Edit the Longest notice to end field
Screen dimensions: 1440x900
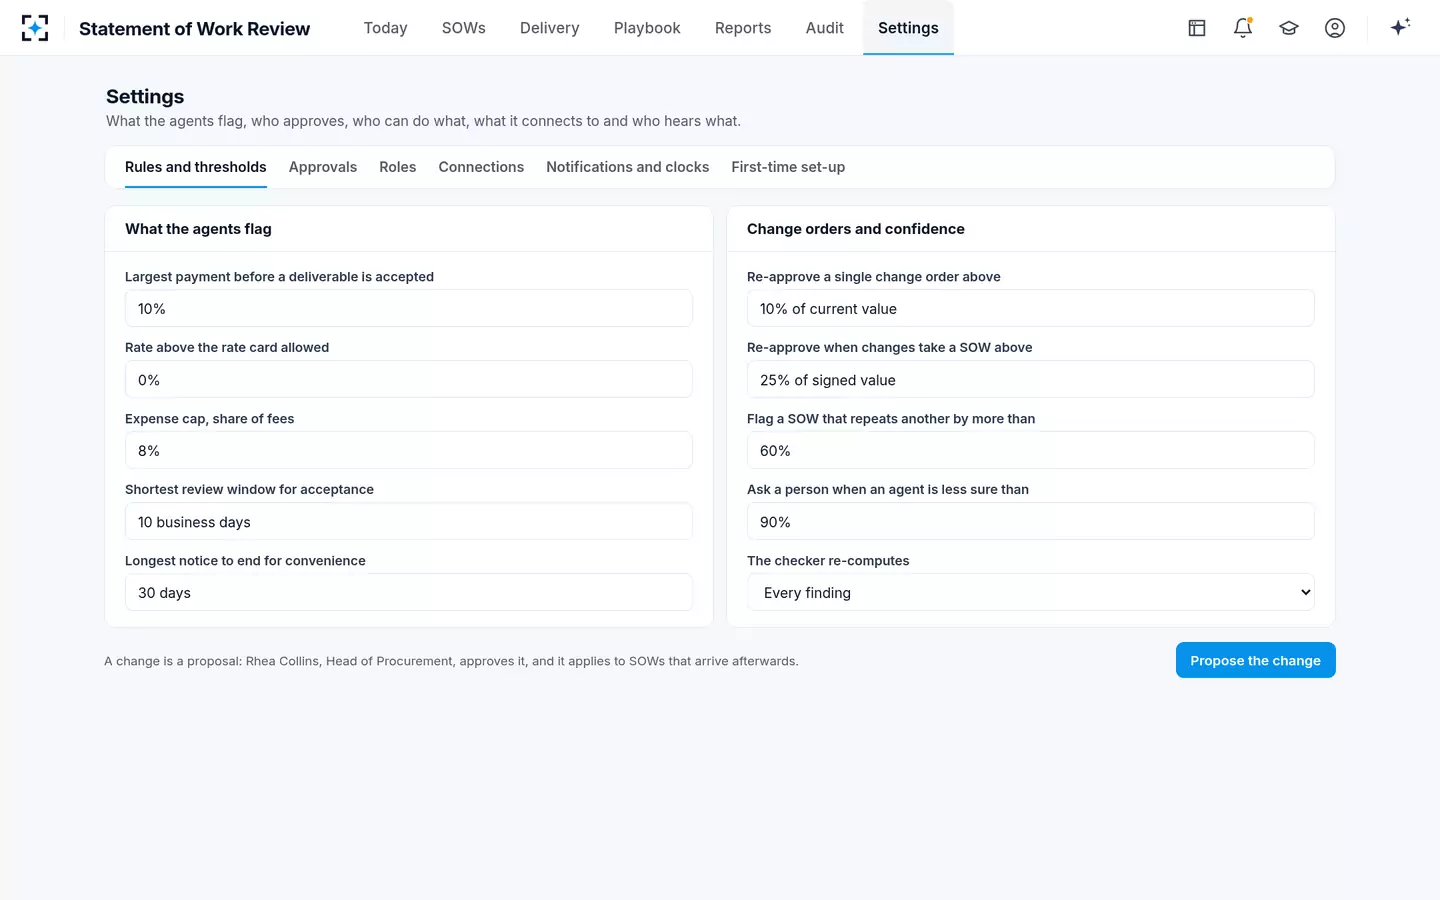tap(408, 592)
